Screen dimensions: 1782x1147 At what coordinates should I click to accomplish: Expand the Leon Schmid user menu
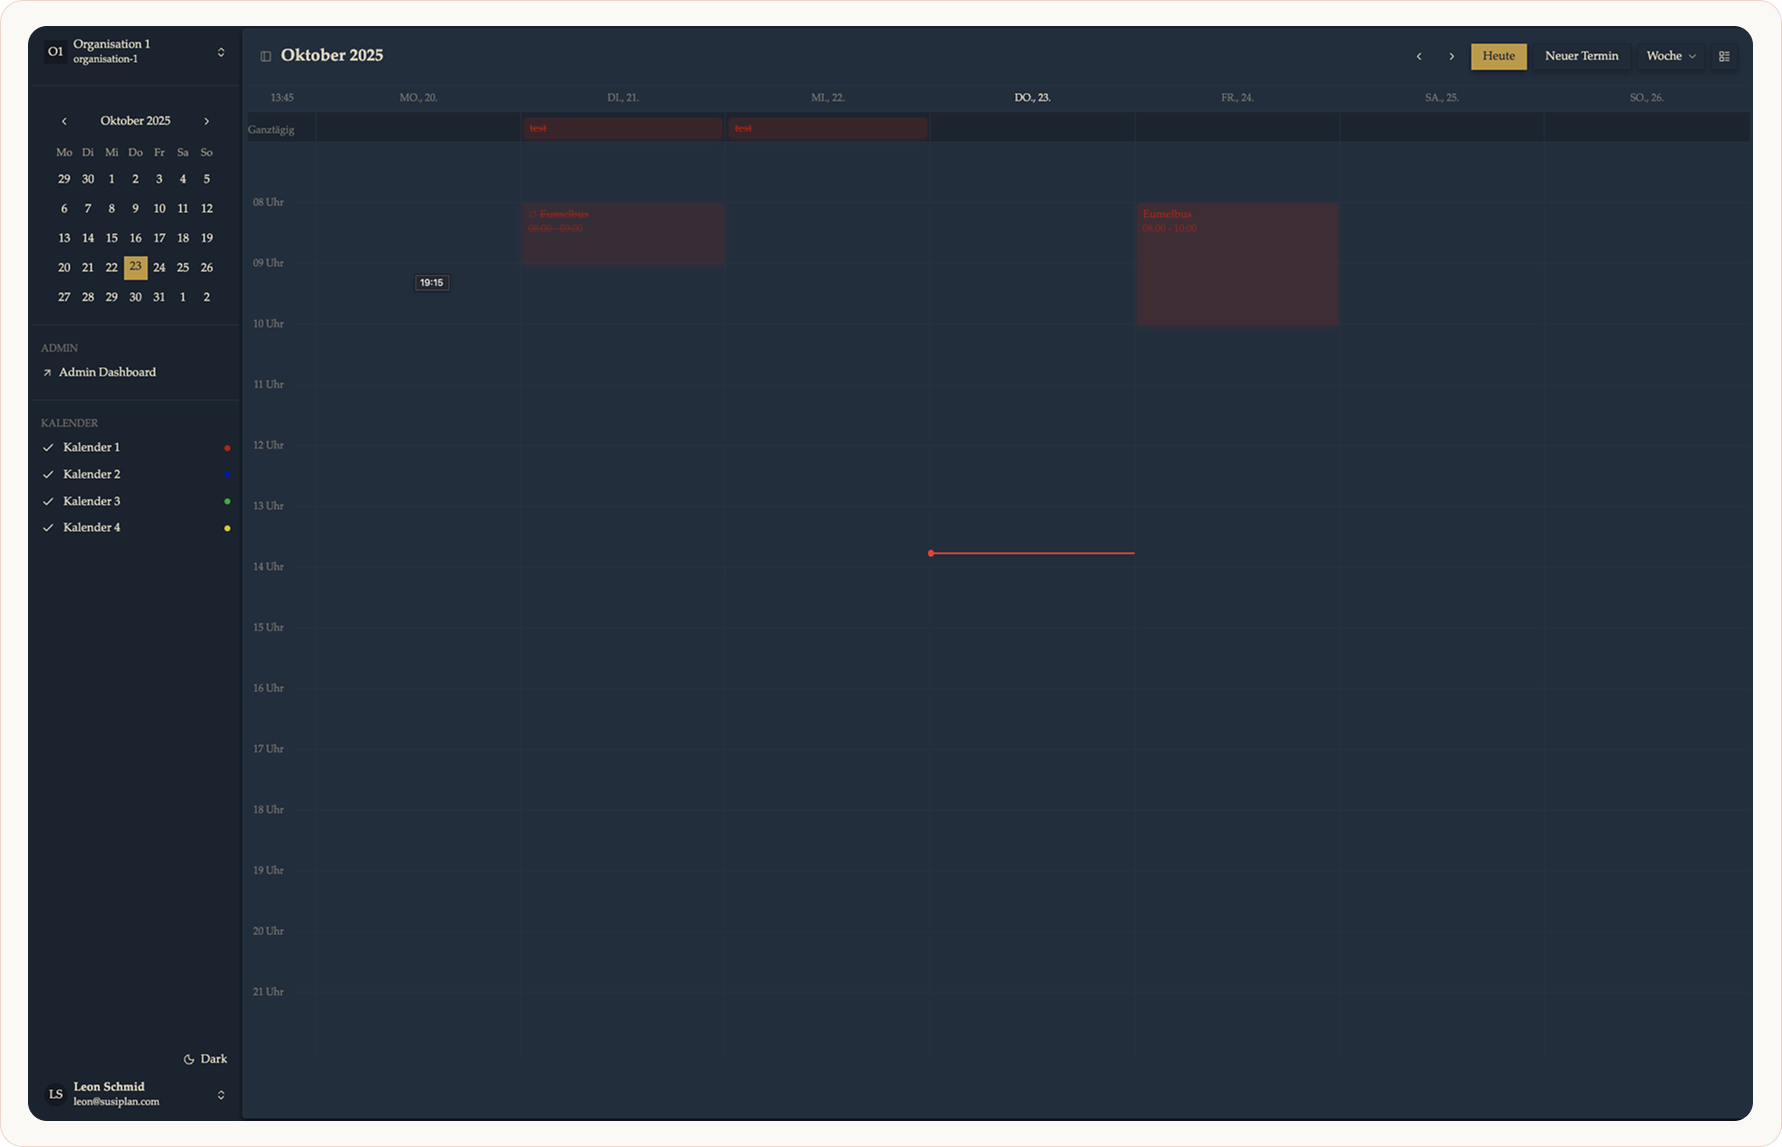(221, 1094)
